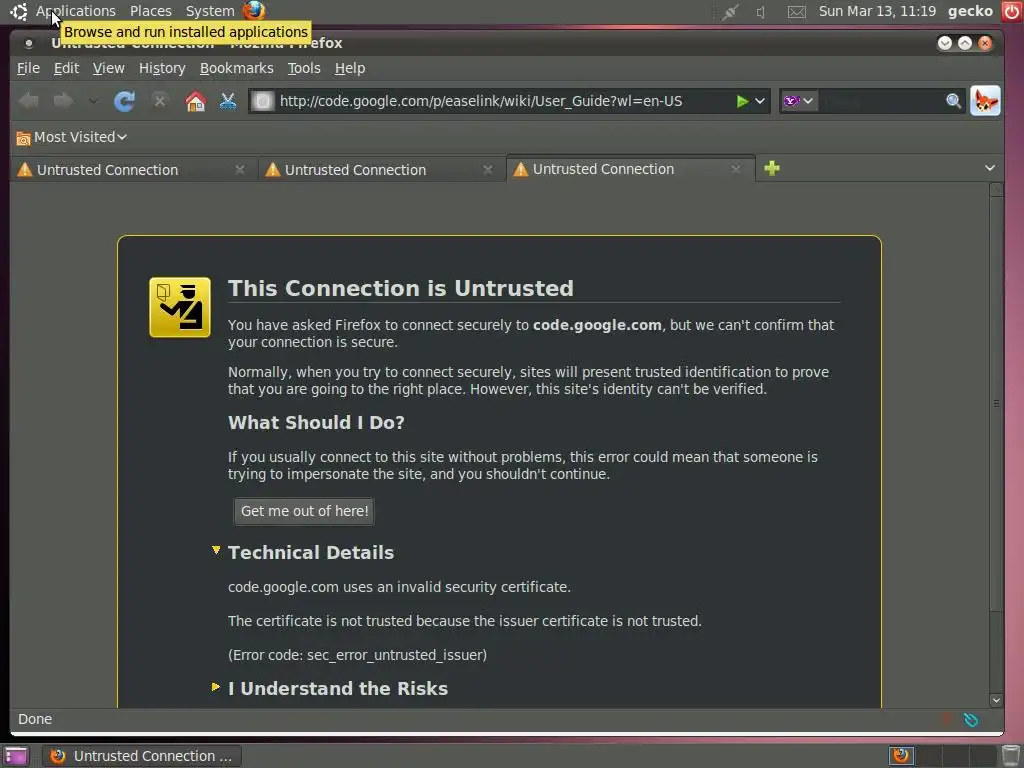This screenshot has width=1024, height=768.
Task: Open the list all tabs dropdown
Action: click(990, 168)
